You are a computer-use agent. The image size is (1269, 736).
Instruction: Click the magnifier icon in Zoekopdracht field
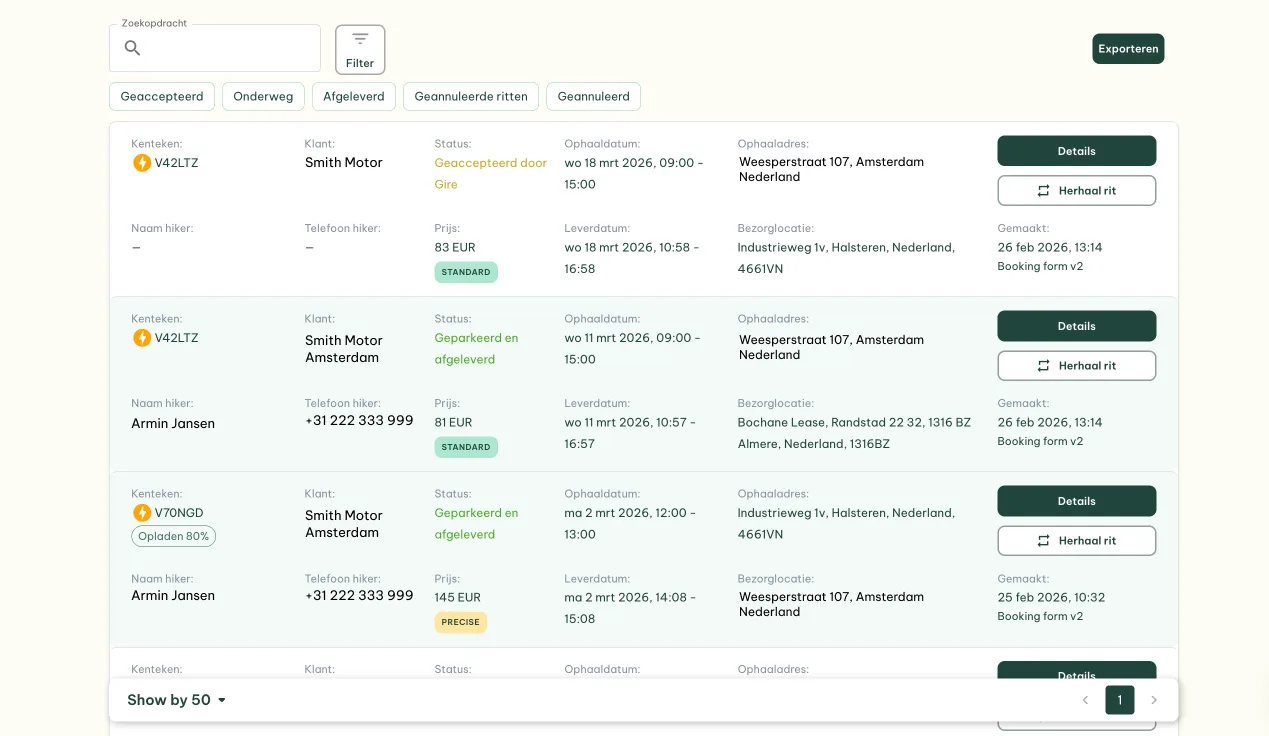click(x=132, y=48)
